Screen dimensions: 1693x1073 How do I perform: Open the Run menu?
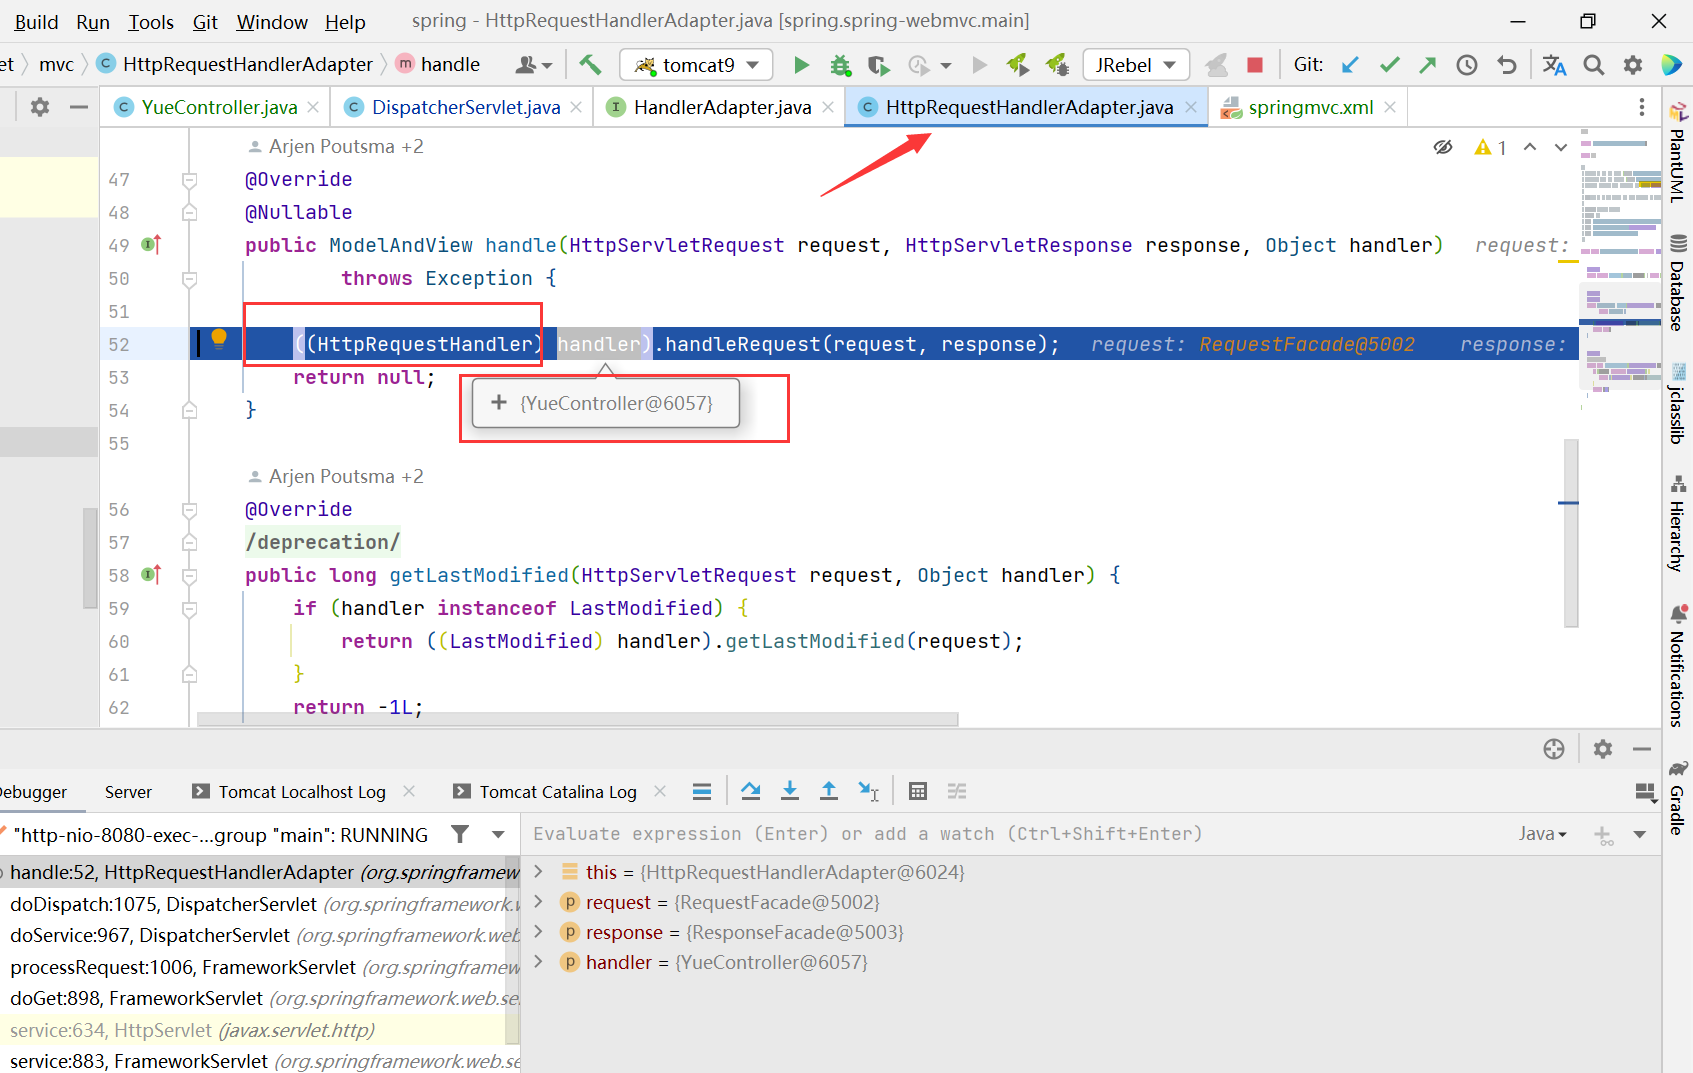click(x=93, y=22)
